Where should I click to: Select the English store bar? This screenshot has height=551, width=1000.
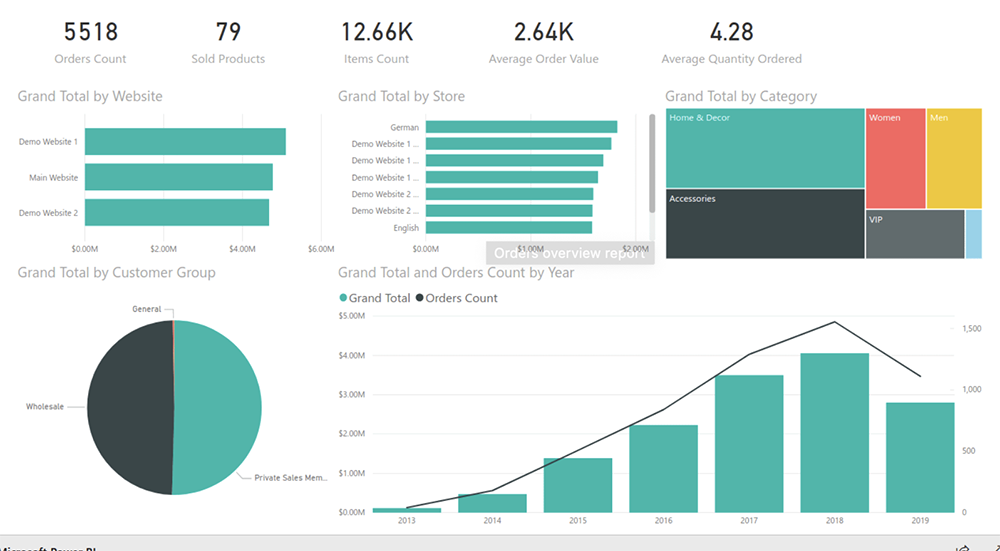click(x=509, y=228)
